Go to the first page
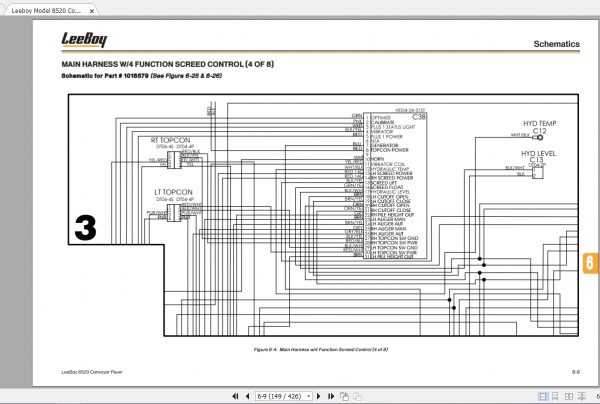Screen dimensions: 600x404 (235, 396)
